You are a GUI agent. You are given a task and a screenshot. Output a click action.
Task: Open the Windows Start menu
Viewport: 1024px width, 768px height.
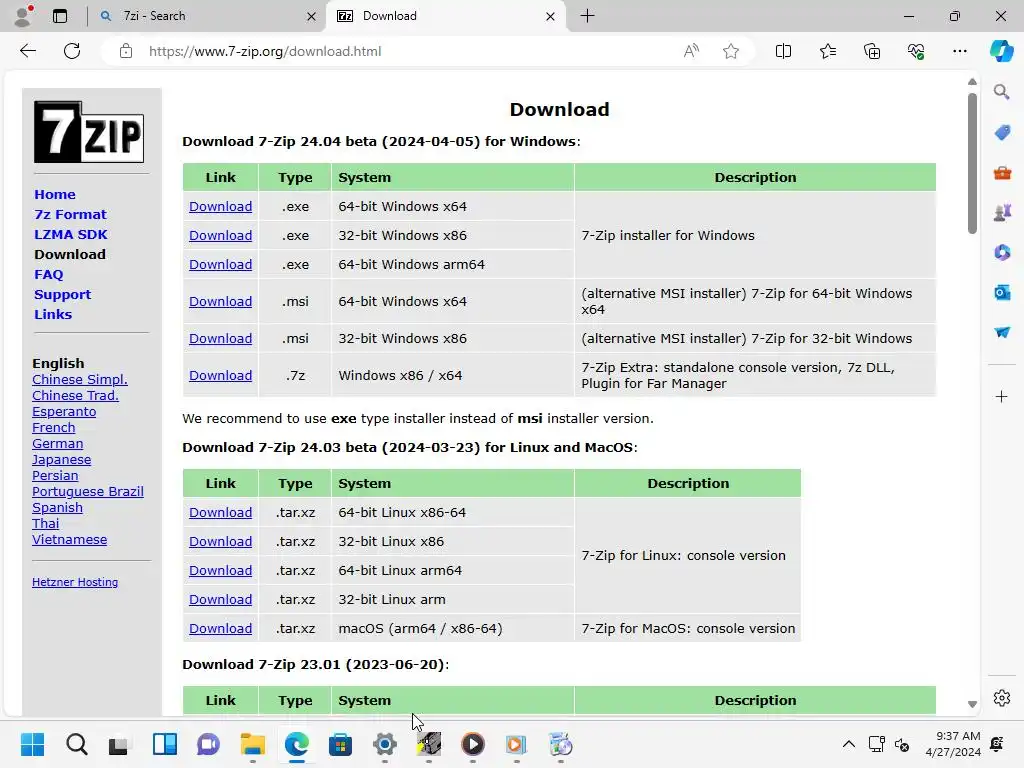tap(33, 744)
